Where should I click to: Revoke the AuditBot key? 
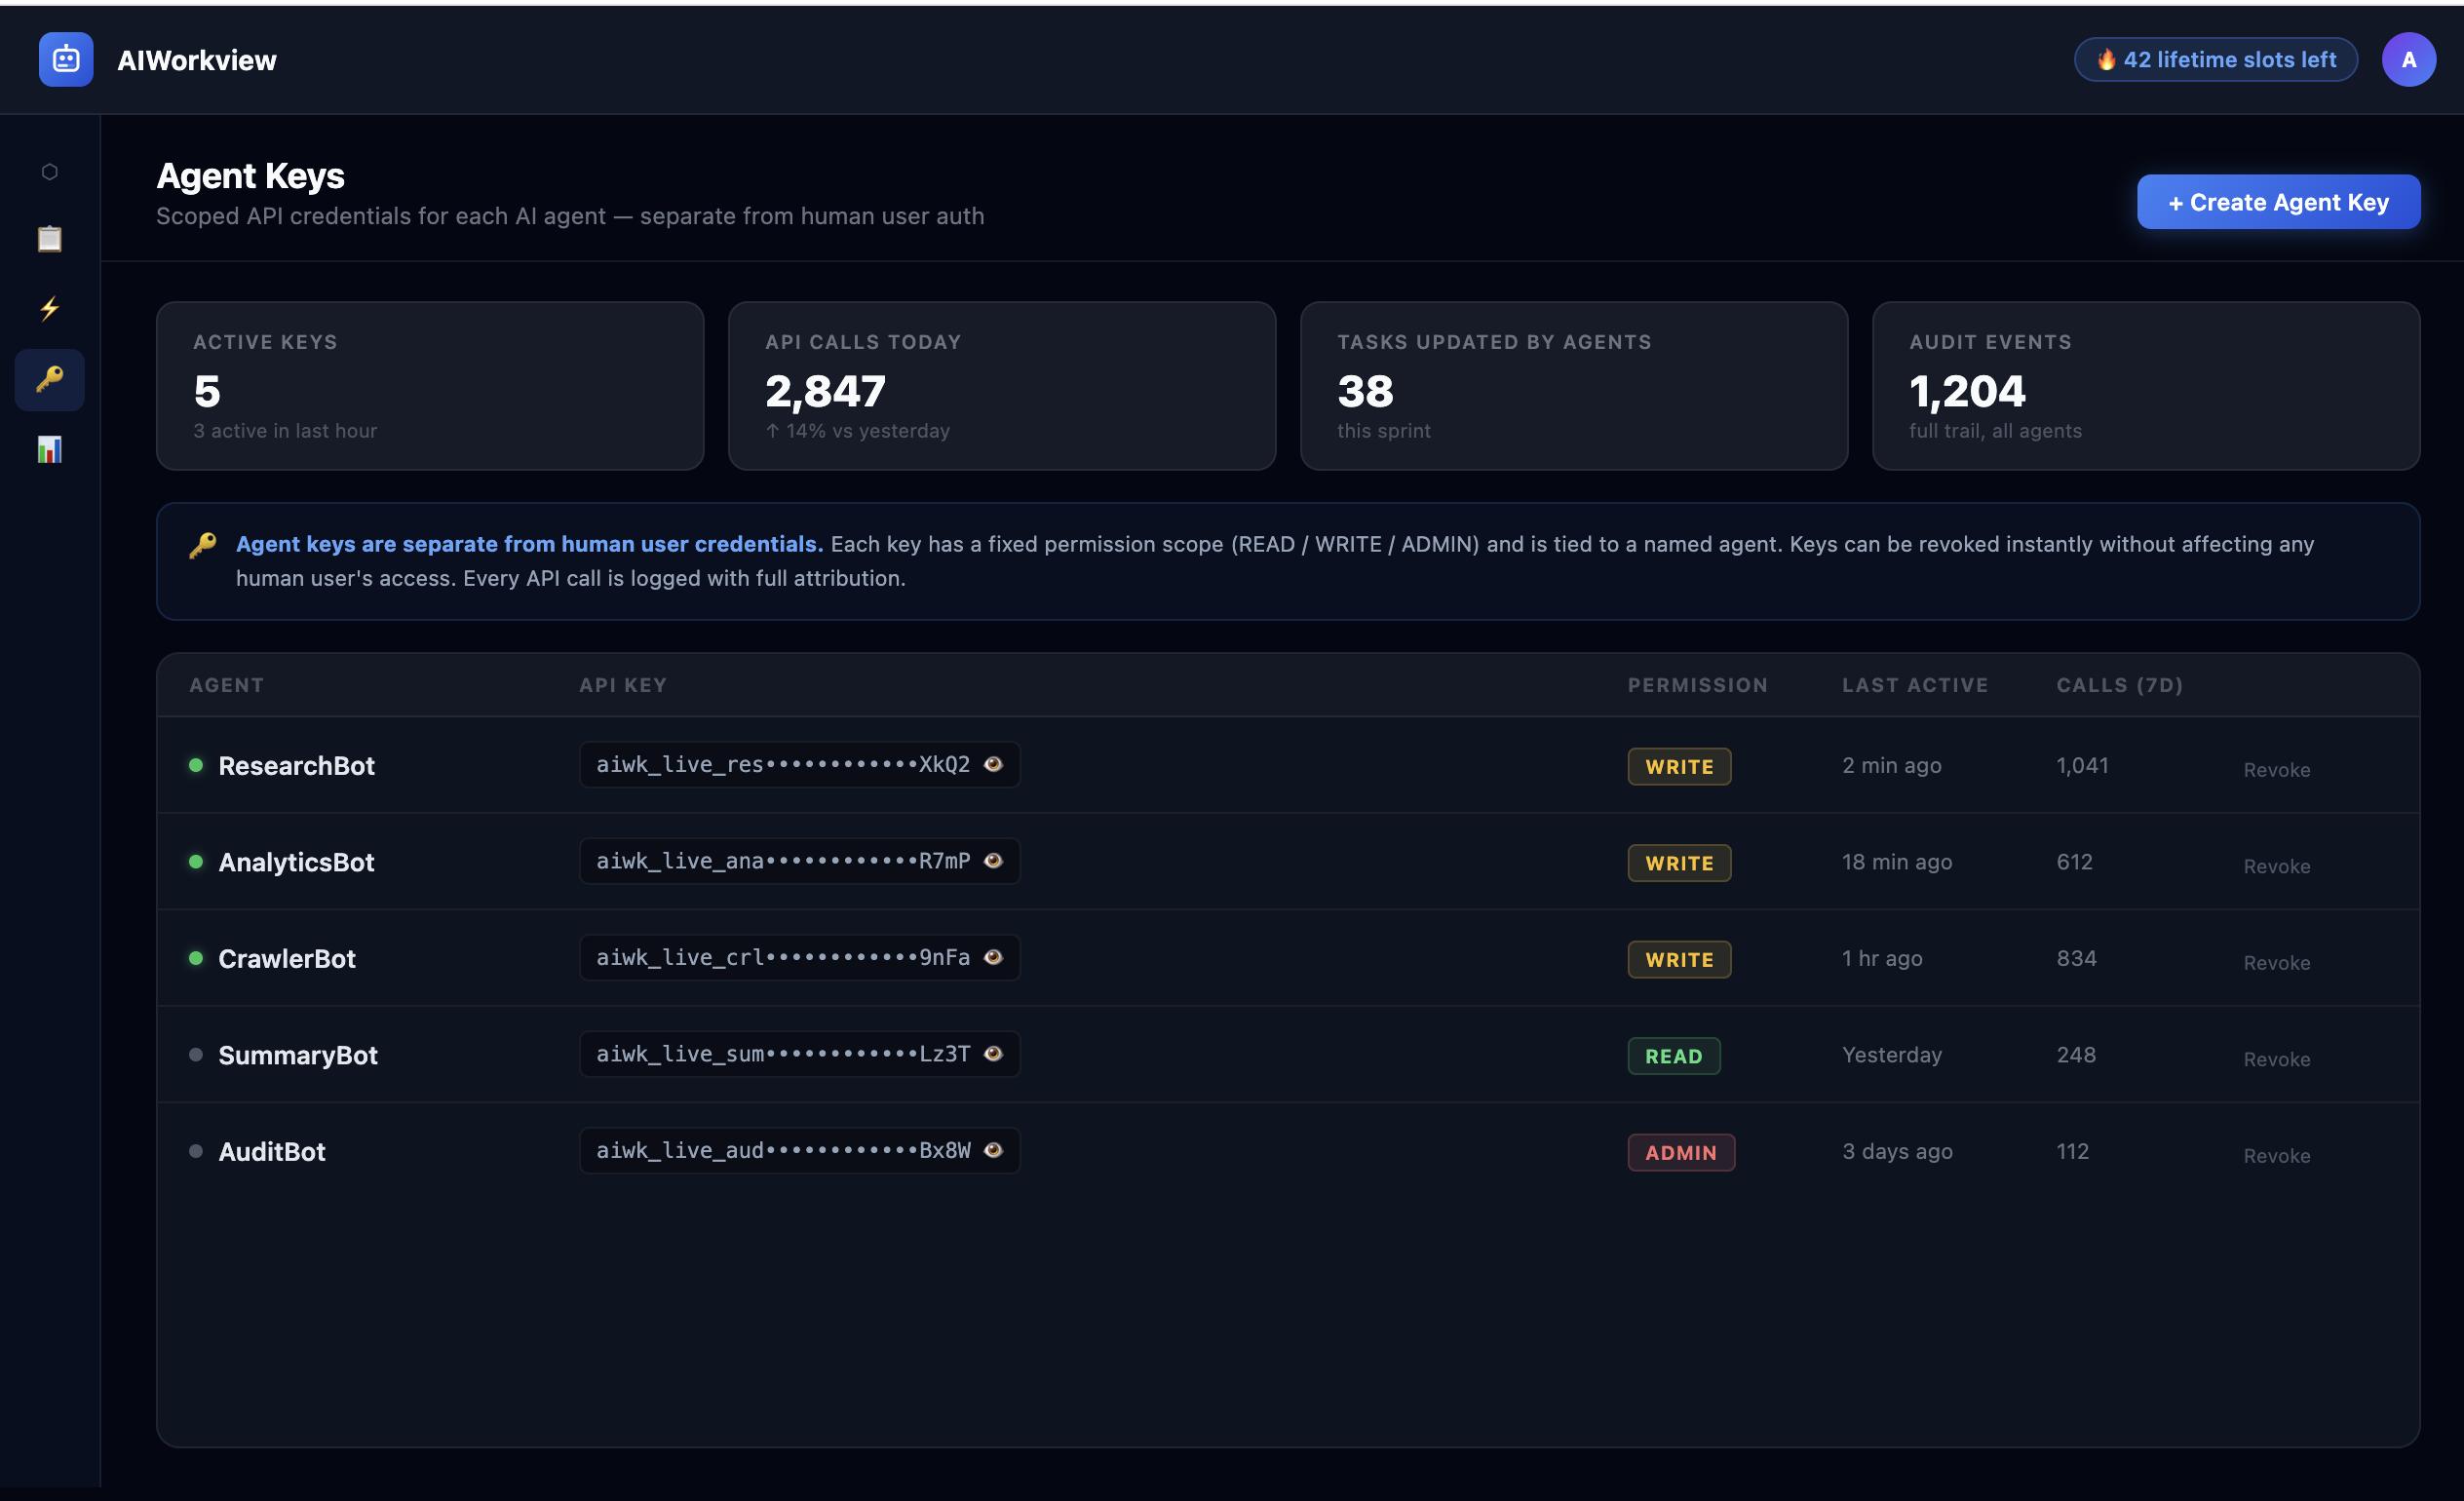[x=2276, y=1156]
